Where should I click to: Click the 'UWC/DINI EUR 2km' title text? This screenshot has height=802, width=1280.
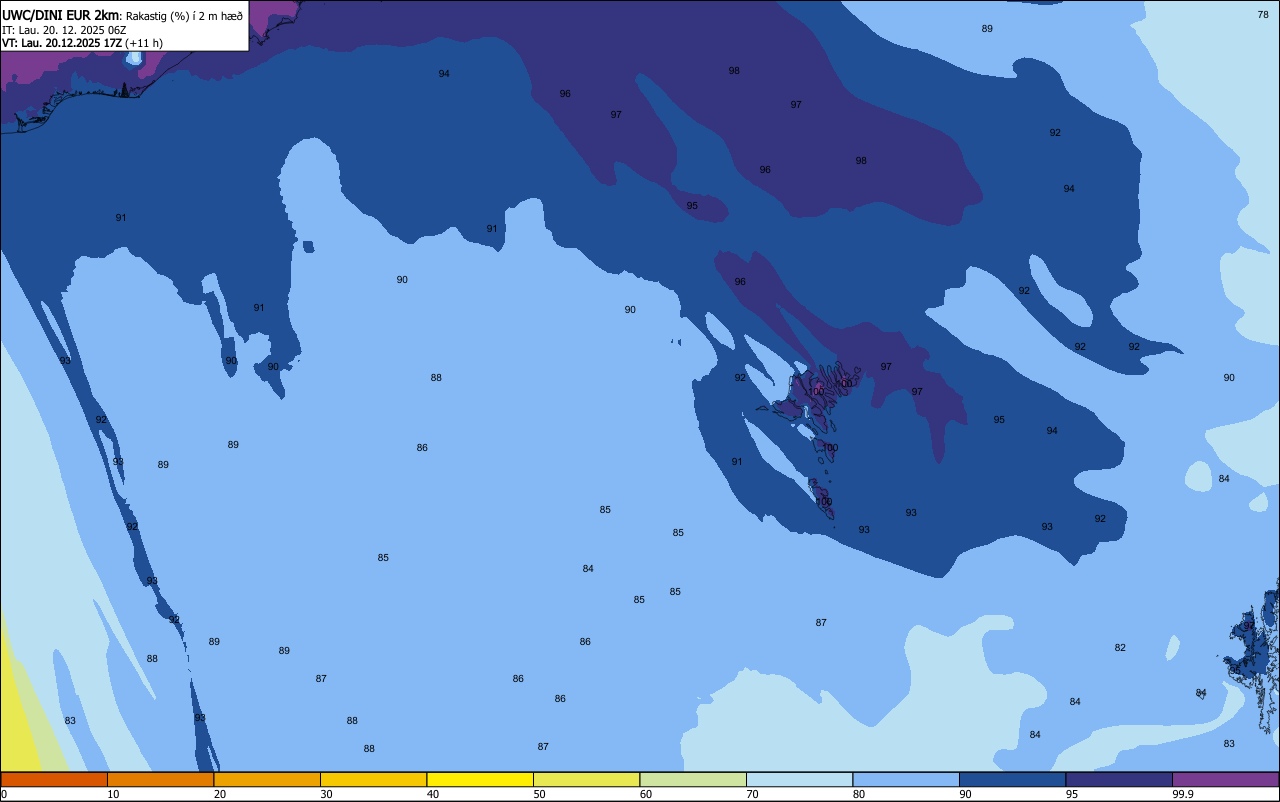tap(61, 15)
